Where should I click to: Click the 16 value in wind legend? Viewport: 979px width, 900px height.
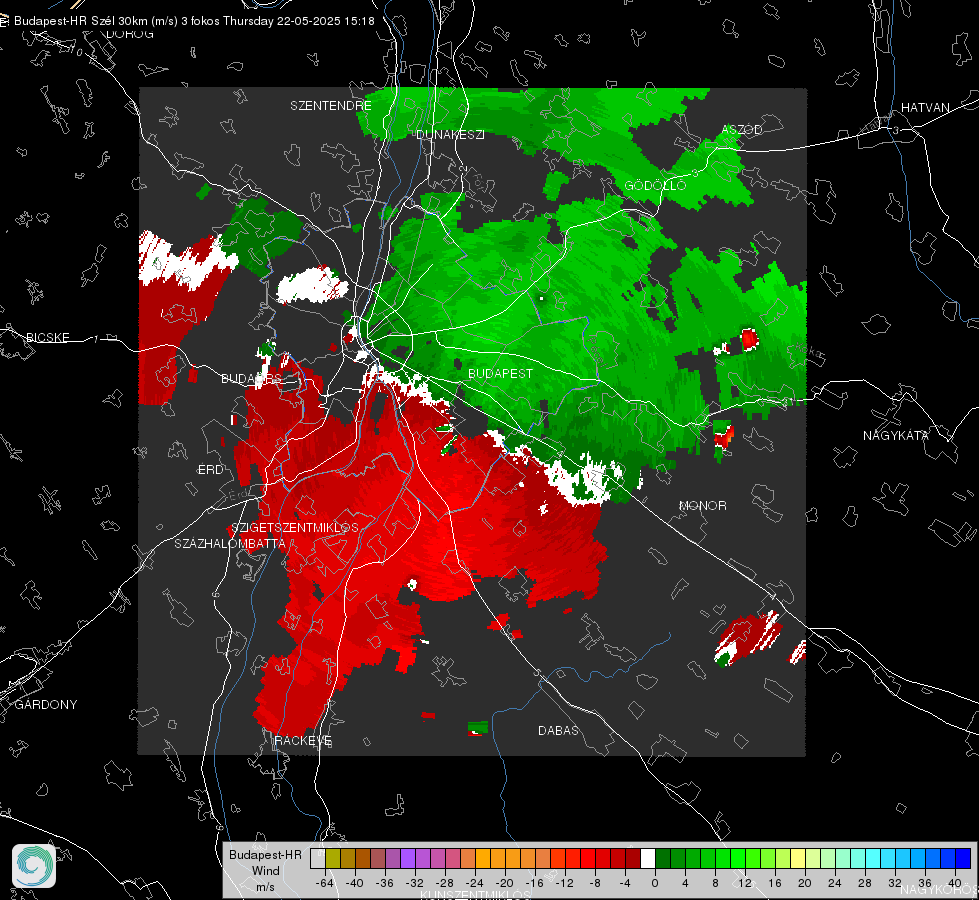(775, 883)
